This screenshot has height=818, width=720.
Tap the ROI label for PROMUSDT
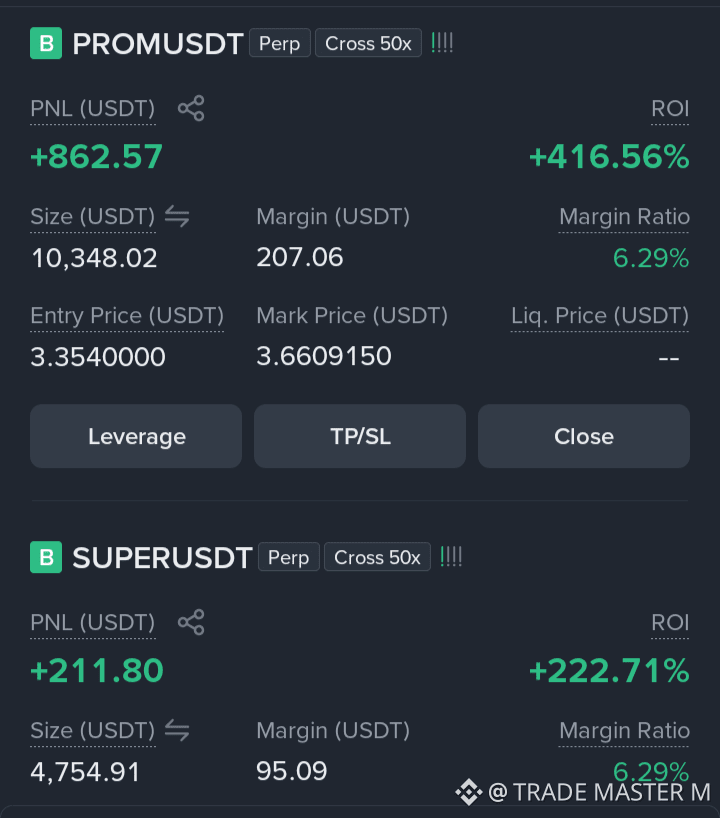[x=670, y=109]
